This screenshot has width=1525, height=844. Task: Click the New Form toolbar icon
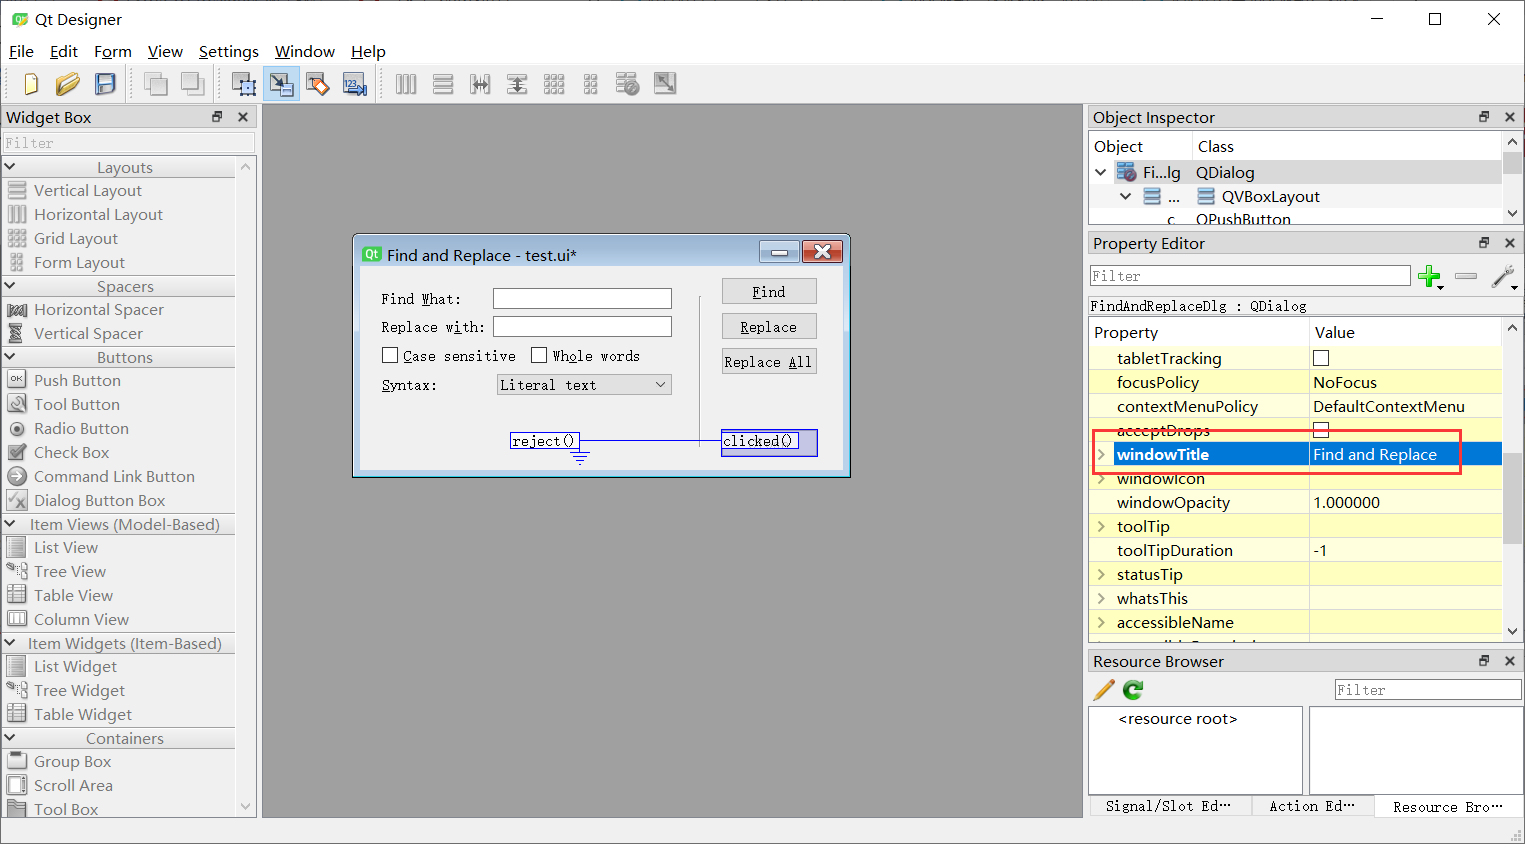click(31, 84)
